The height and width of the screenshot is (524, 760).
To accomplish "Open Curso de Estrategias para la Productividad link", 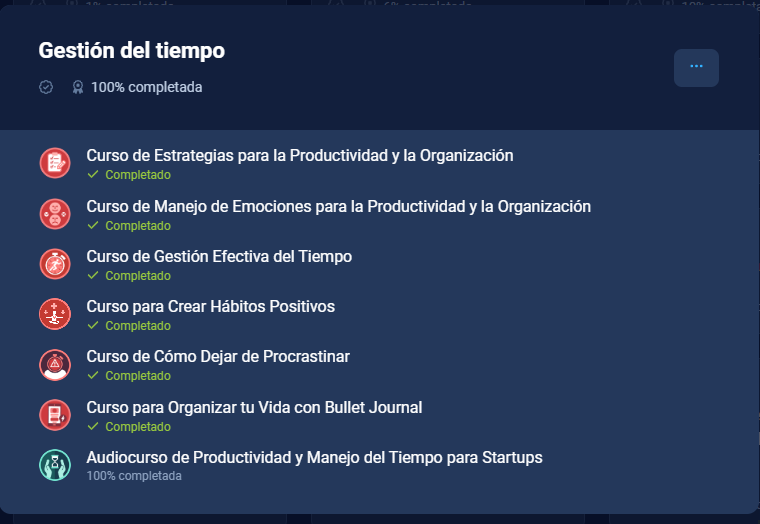I will 300,156.
